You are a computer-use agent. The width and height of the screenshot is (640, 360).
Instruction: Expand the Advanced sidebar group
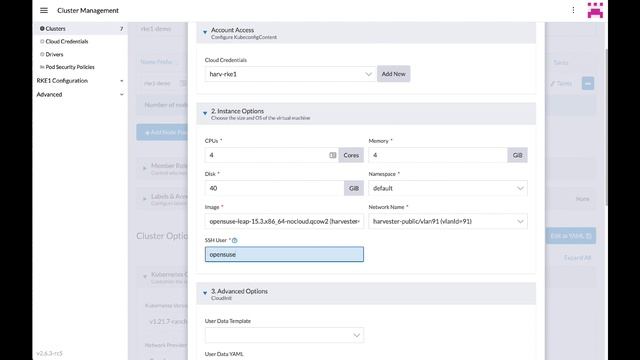[80, 94]
